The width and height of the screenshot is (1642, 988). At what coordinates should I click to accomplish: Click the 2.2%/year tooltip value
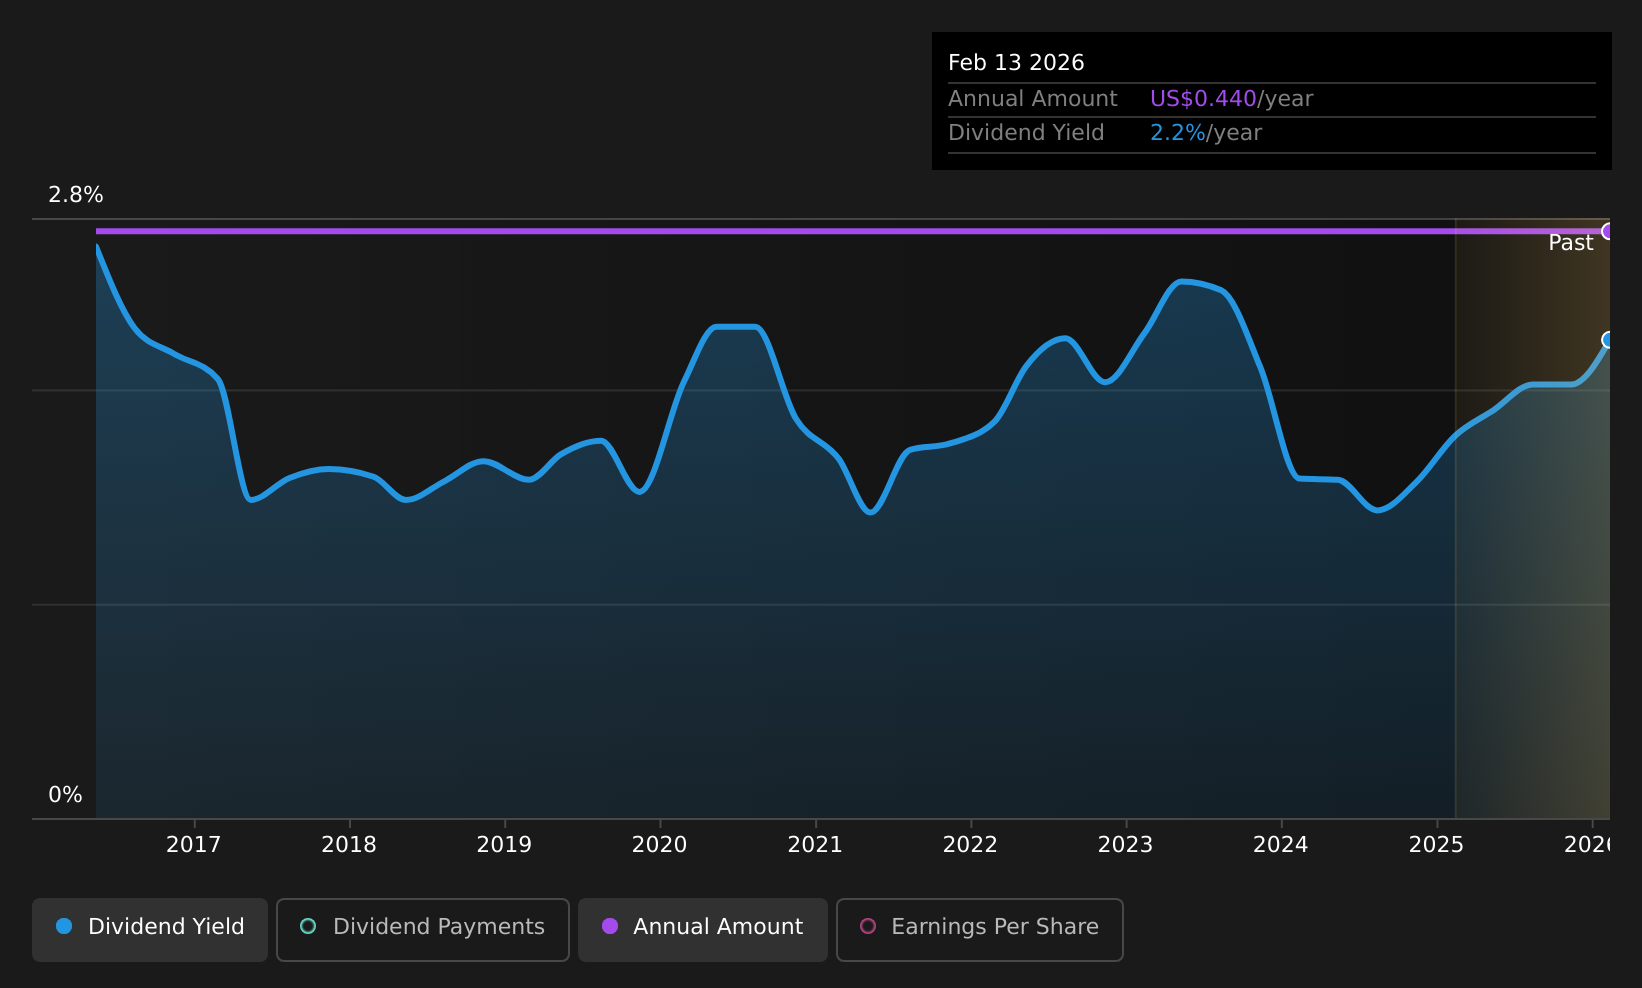tap(1206, 133)
